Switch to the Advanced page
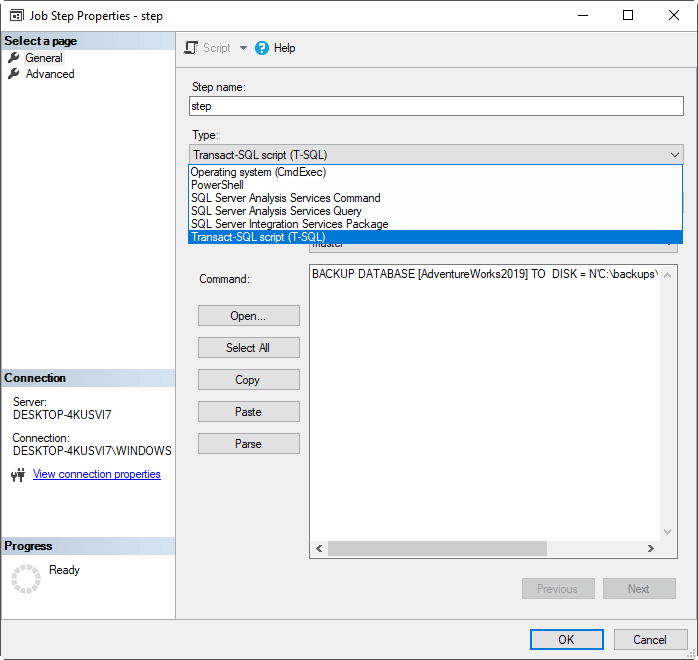The image size is (698, 660). pyautogui.click(x=50, y=74)
